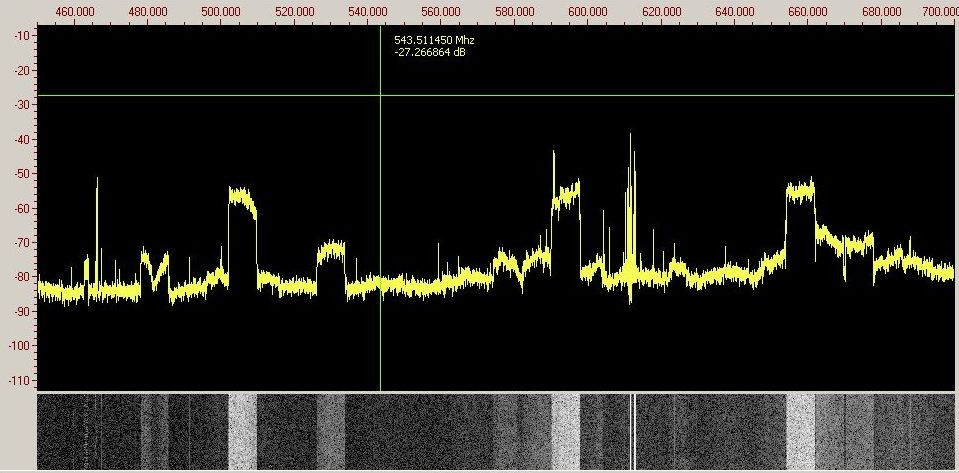
Task: Click the -50 dB axis label
Action: coord(21,174)
